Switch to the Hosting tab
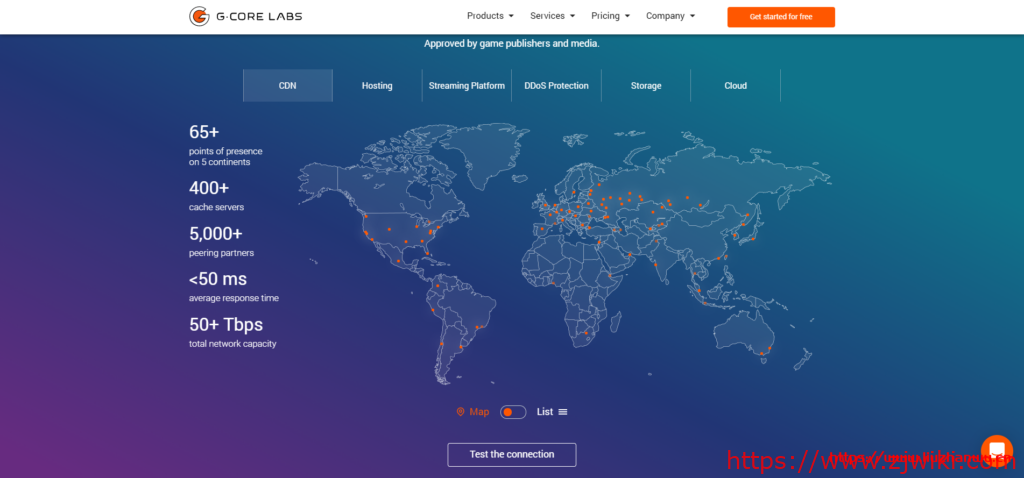 (x=377, y=86)
